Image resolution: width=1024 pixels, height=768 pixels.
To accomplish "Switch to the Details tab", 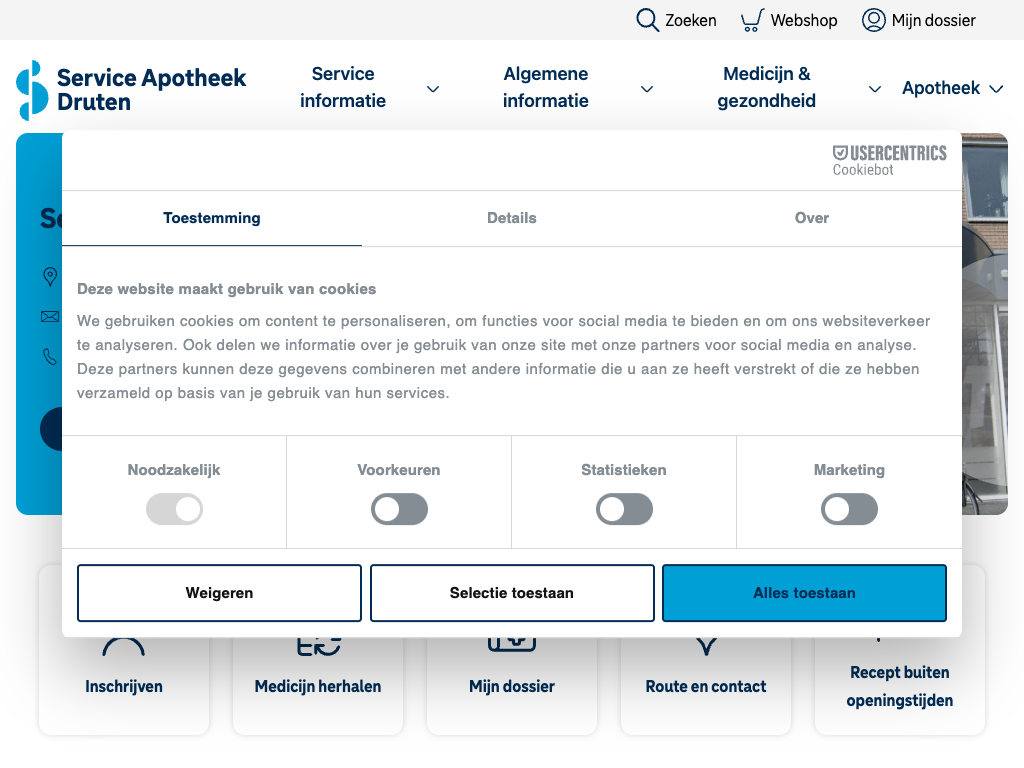I will (x=512, y=218).
